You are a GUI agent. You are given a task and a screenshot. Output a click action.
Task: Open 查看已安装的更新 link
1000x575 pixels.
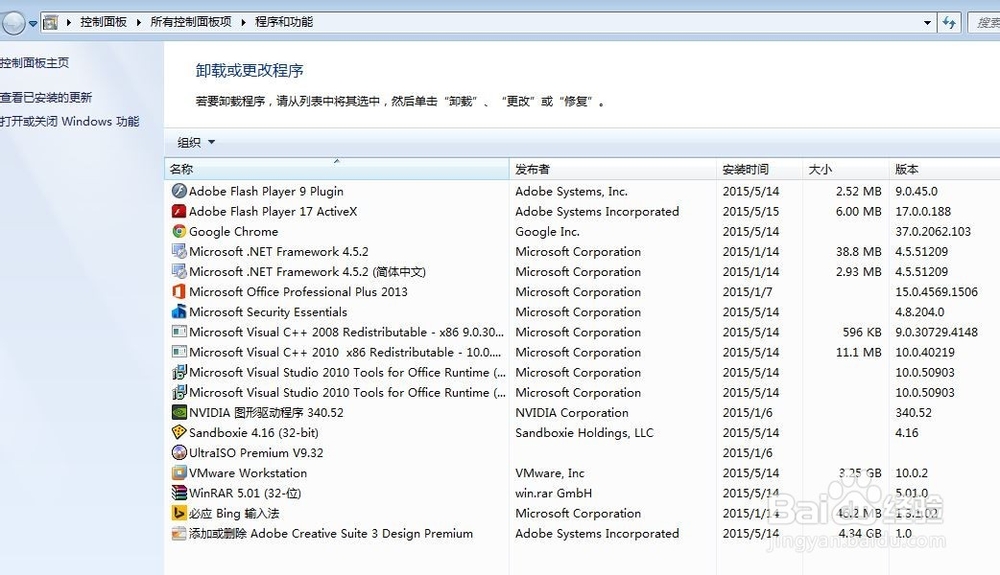[46, 98]
